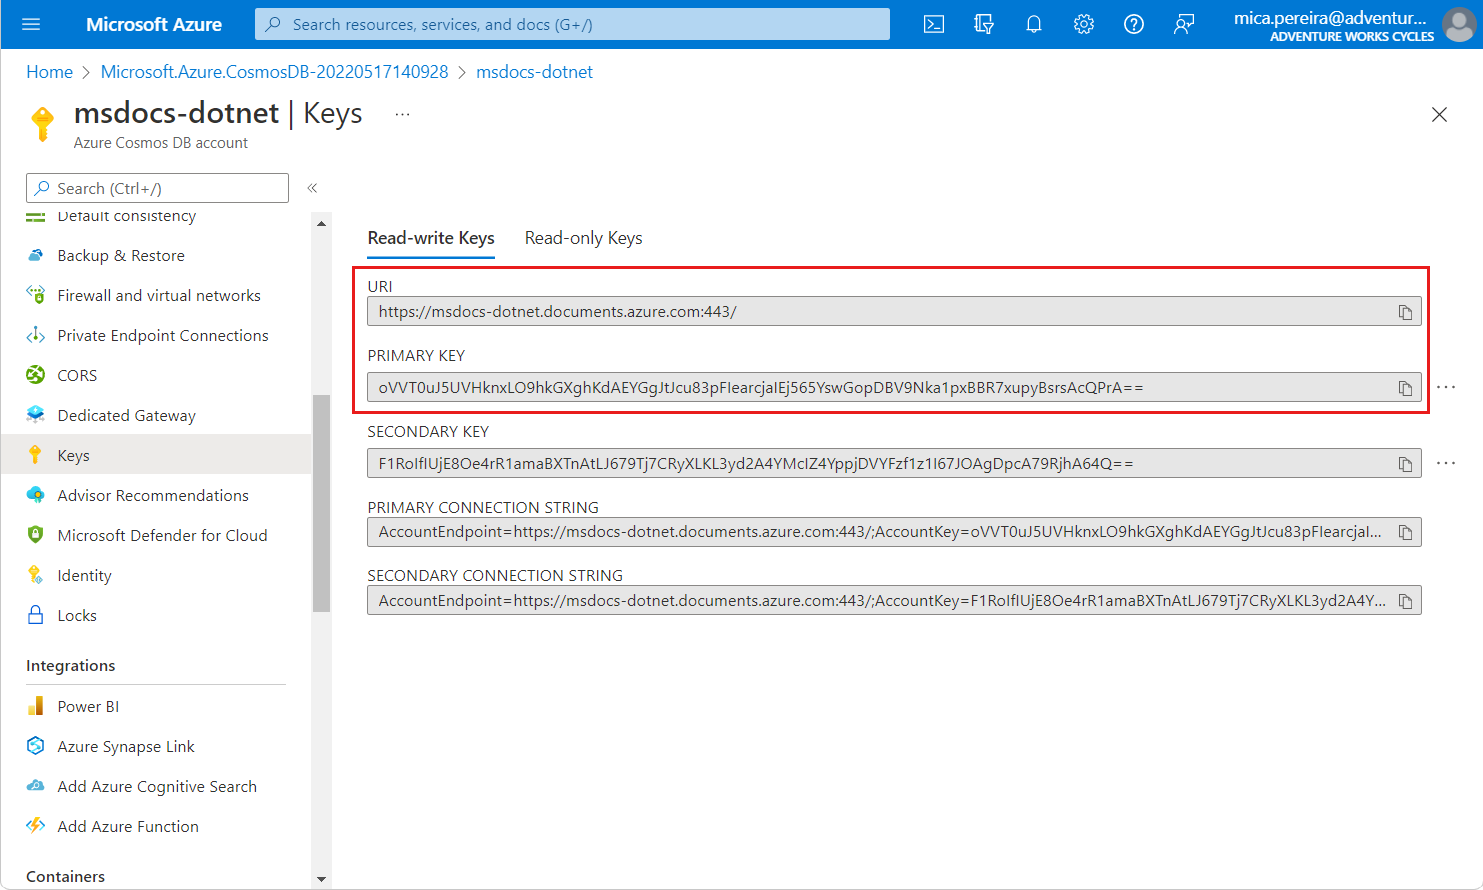1483x890 pixels.
Task: Select the Read-write Keys tab
Action: (431, 238)
